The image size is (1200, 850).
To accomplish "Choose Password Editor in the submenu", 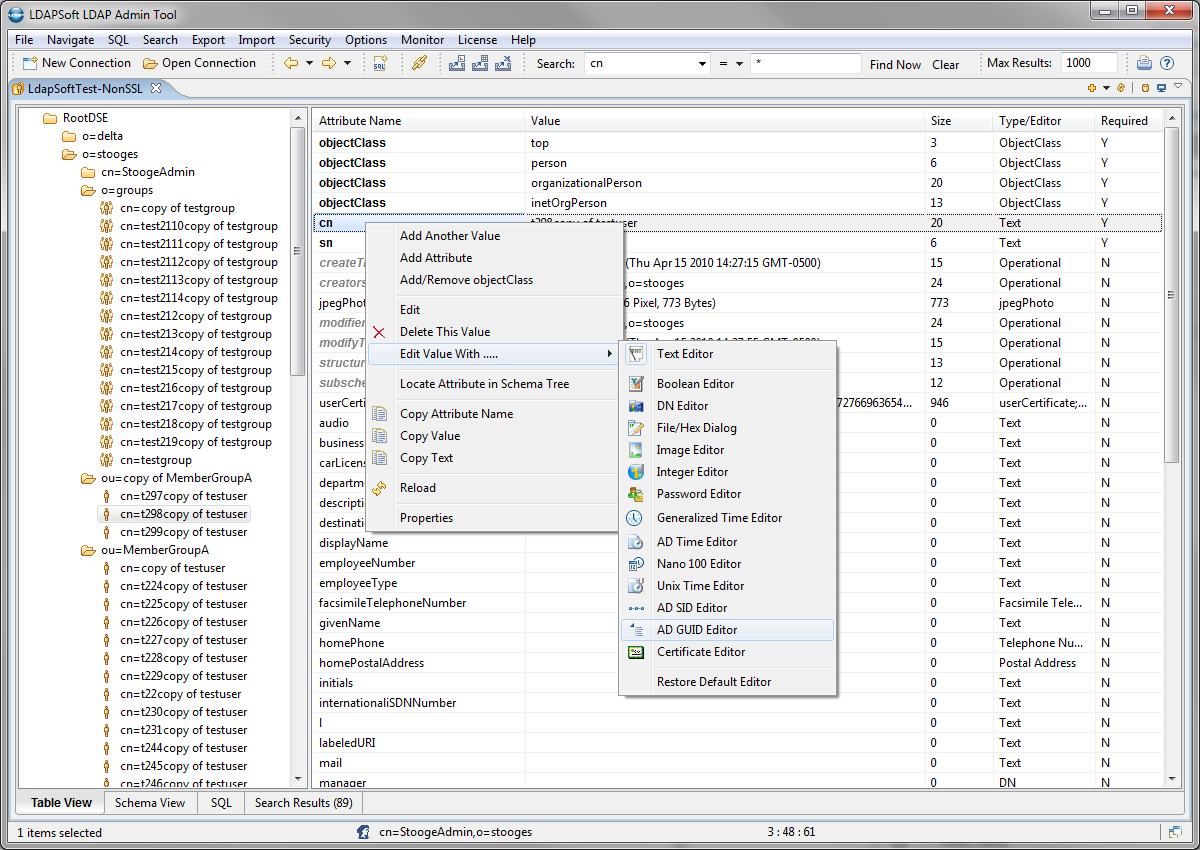I will tap(698, 494).
